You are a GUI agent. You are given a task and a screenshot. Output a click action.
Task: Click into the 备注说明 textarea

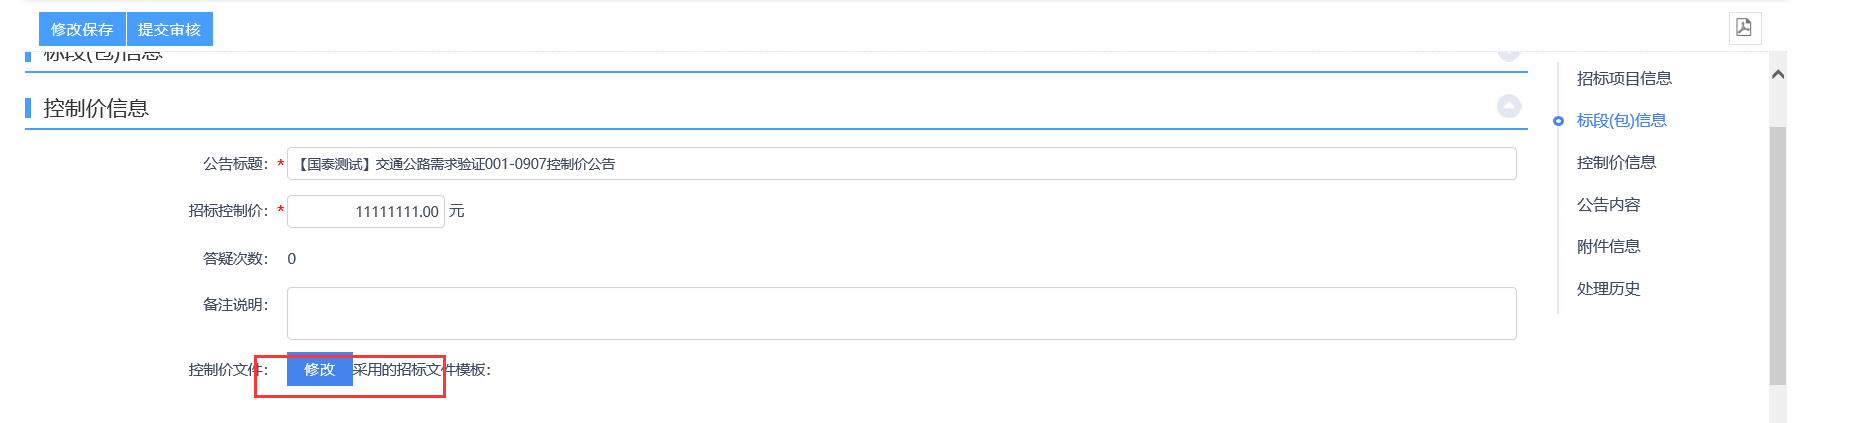tap(900, 313)
